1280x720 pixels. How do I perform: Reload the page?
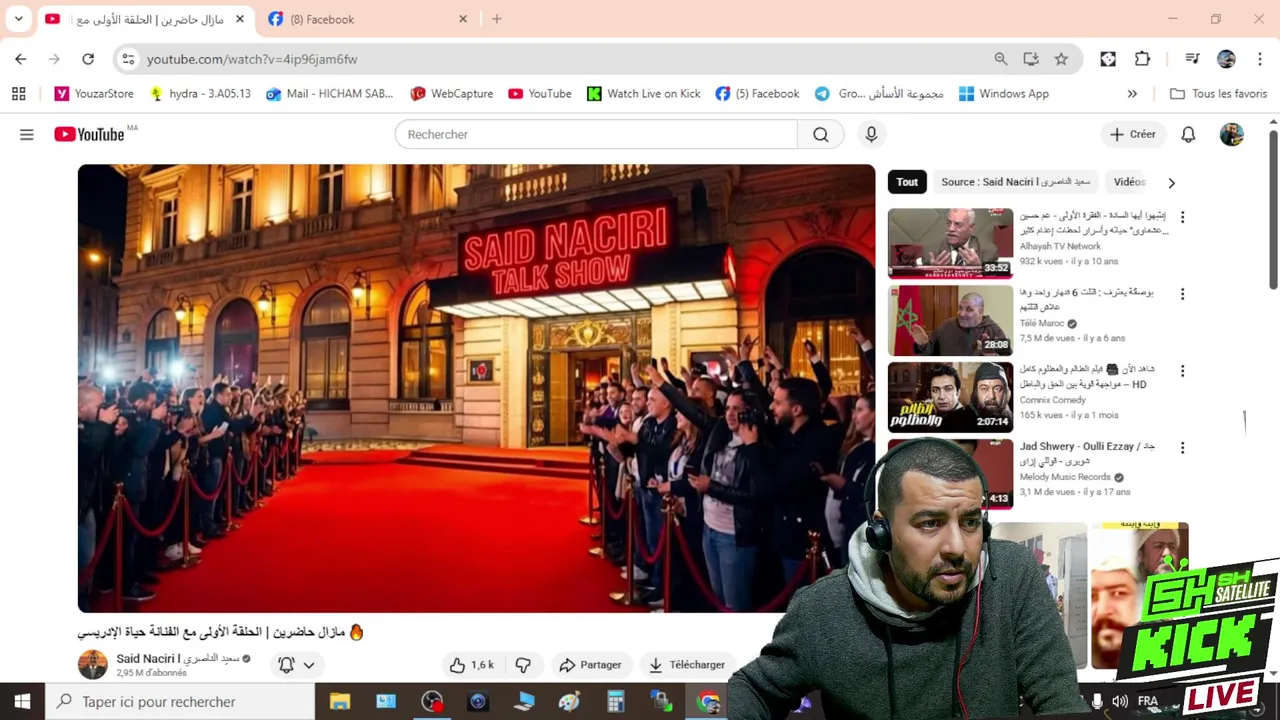coord(88,59)
